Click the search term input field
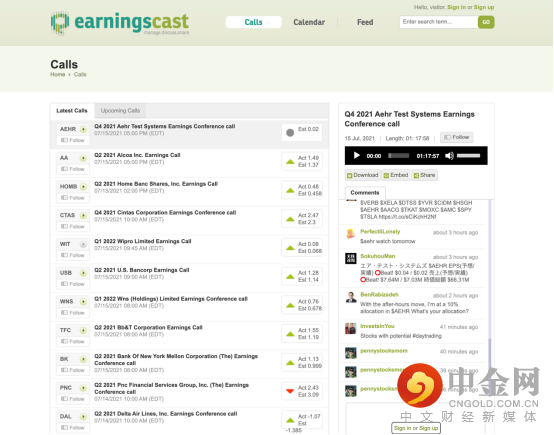554x435 pixels. 438,22
